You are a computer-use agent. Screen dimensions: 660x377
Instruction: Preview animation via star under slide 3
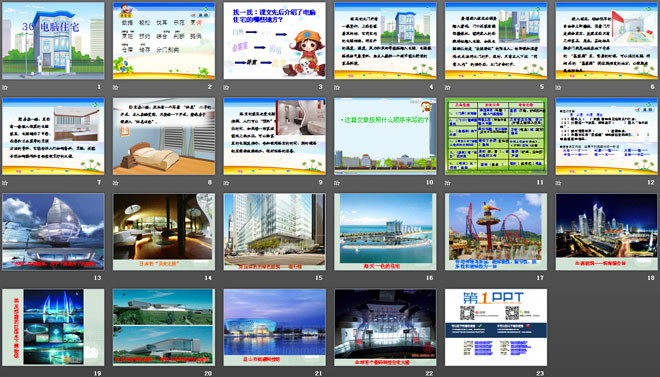click(x=226, y=87)
